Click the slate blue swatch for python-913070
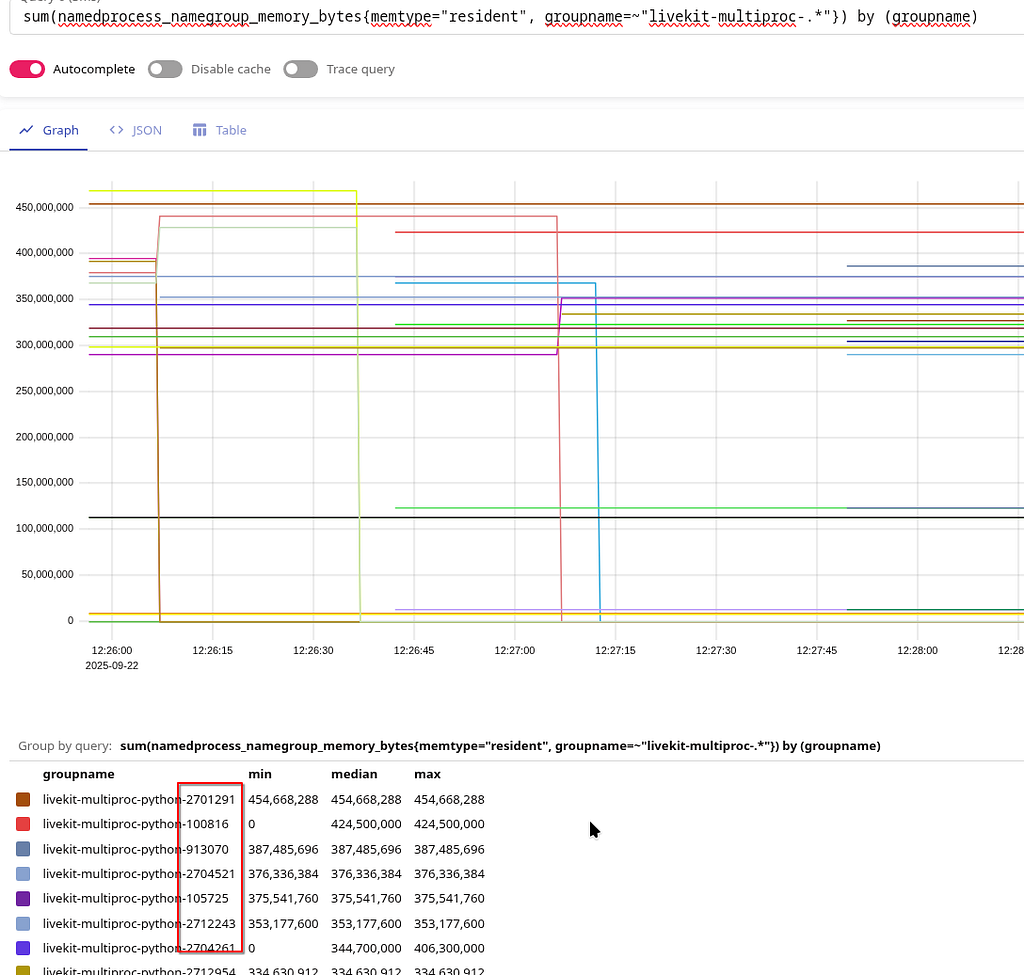Screen dimensions: 1024x975 coord(23,849)
